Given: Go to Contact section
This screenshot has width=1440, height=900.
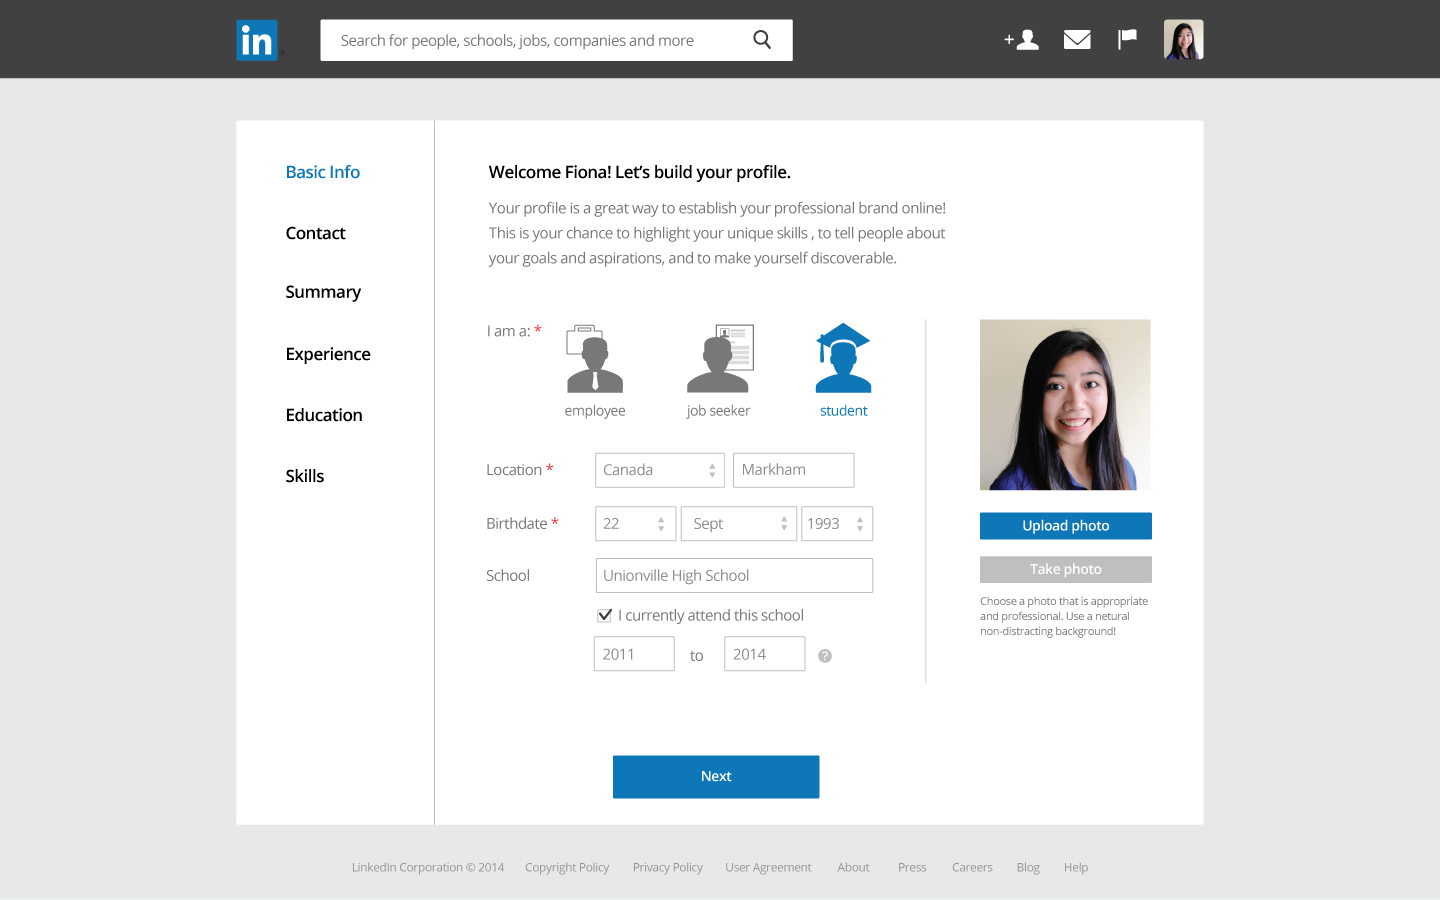Looking at the screenshot, I should [x=316, y=233].
